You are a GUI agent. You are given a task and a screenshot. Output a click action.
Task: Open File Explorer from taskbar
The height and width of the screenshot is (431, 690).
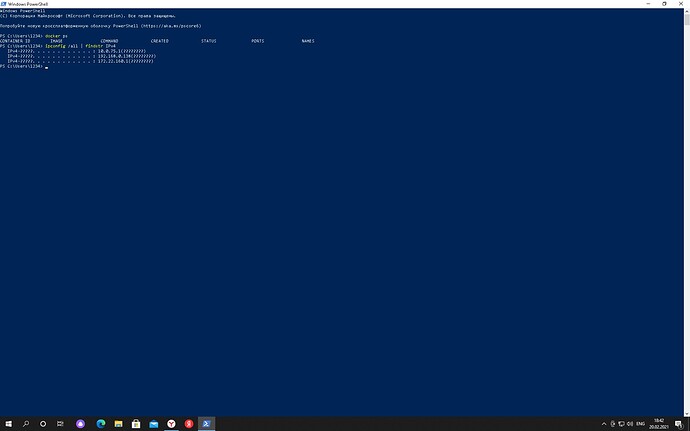pyautogui.click(x=118, y=424)
